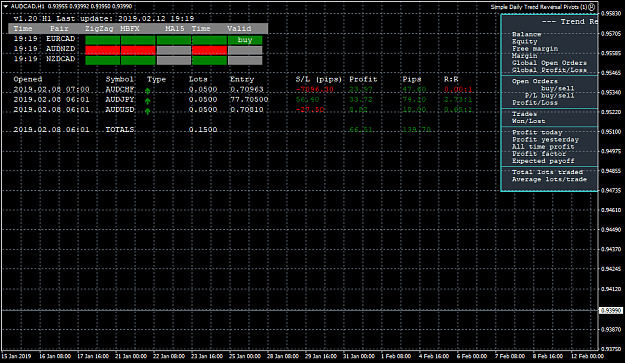Click the green MBFX cell for NZDCAD
625x363 pixels.
pos(138,60)
